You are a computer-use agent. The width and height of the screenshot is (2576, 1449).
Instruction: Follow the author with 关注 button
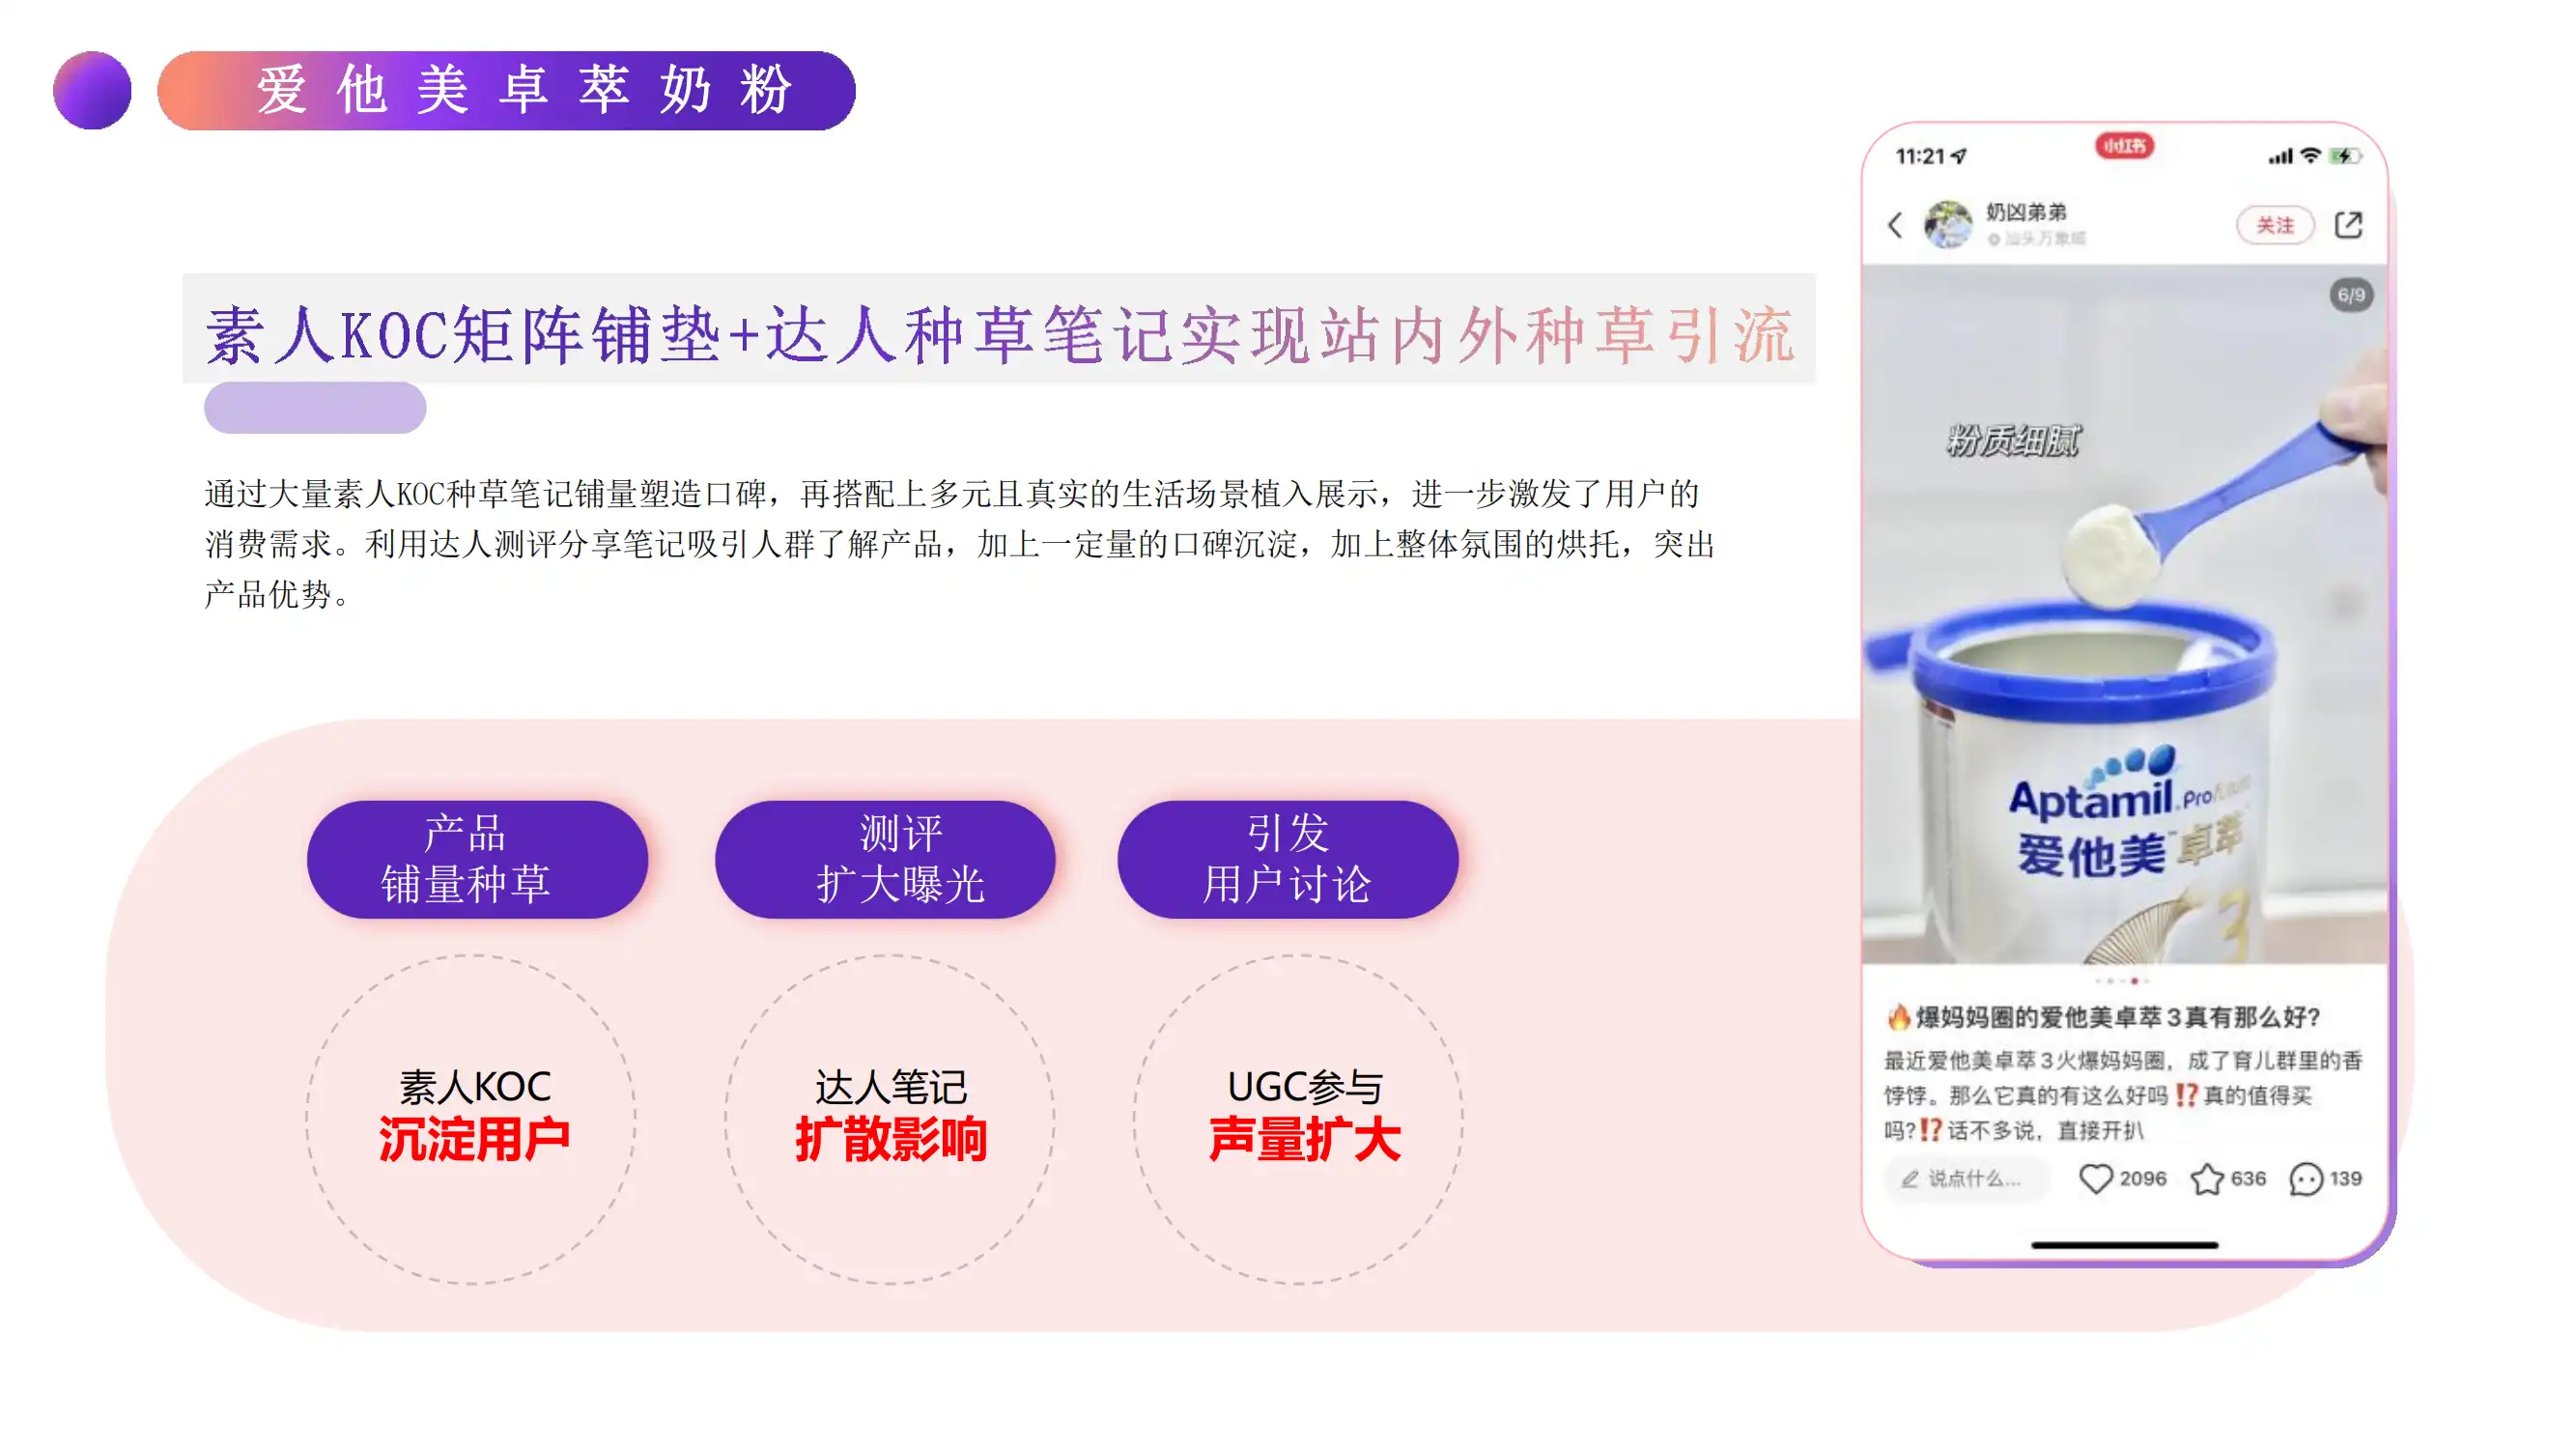(2275, 225)
